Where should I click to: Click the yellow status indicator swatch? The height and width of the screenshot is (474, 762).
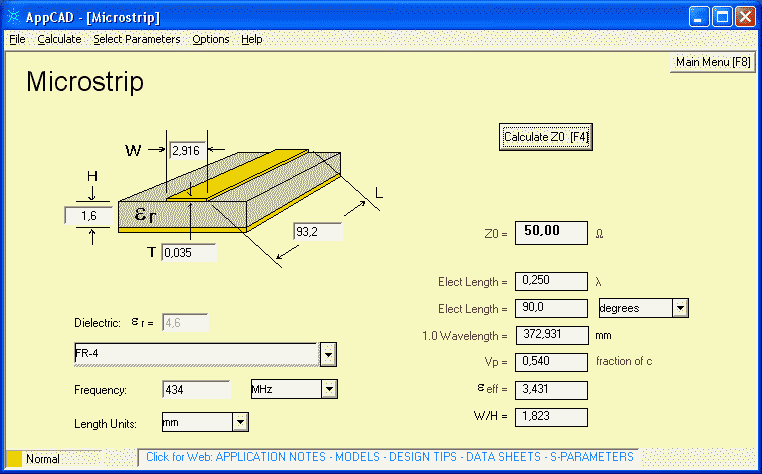tap(14, 458)
